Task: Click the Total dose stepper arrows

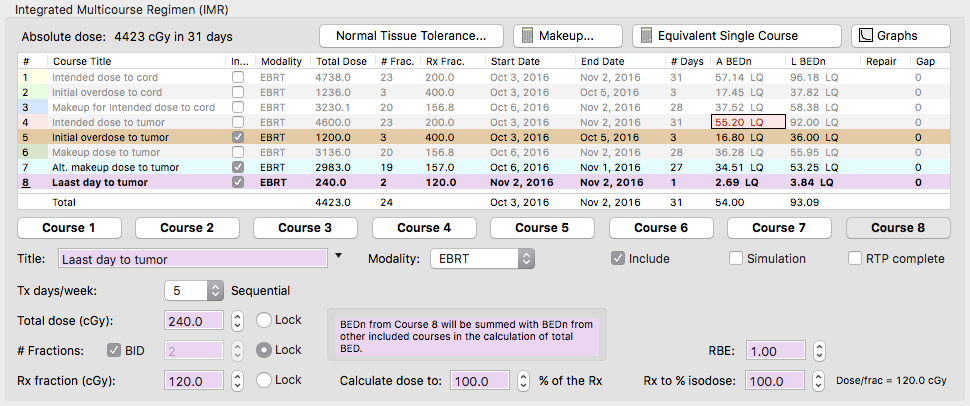Action: pyautogui.click(x=237, y=321)
